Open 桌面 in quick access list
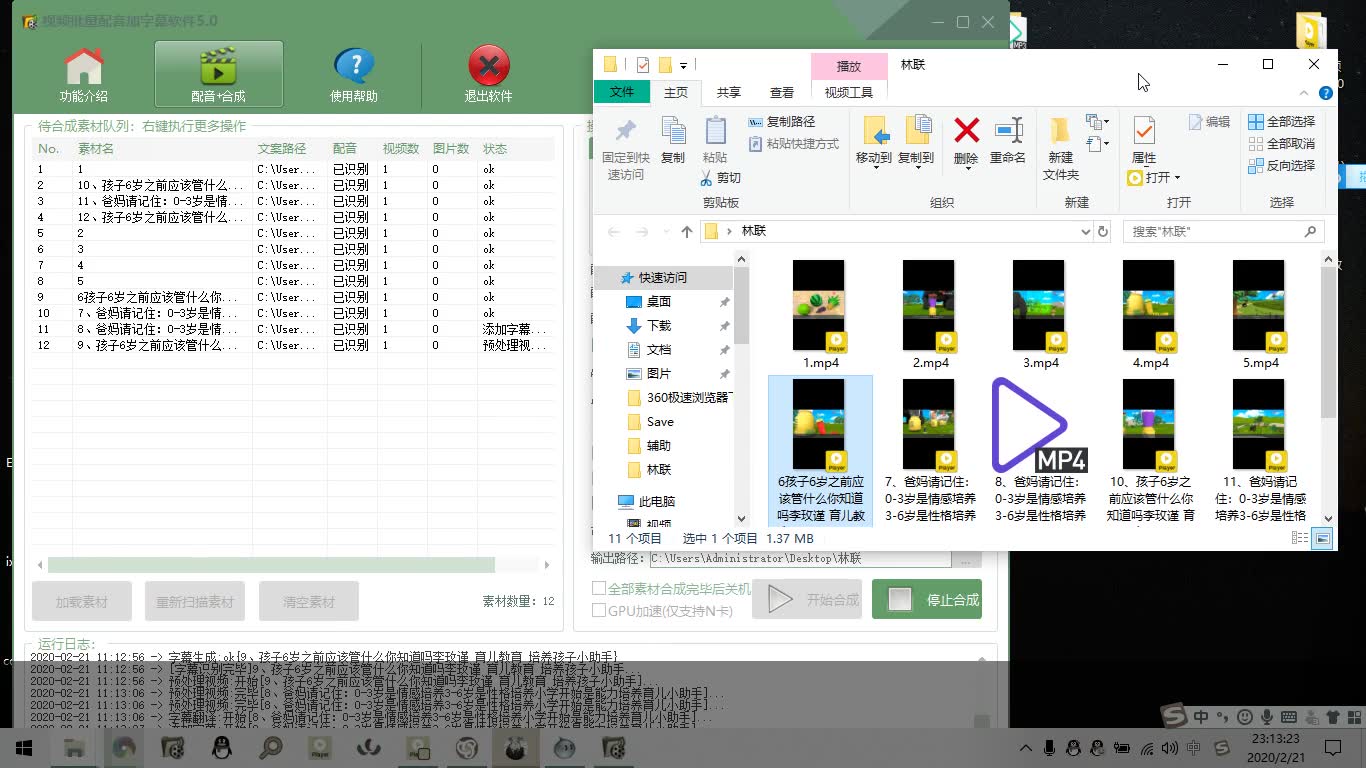 click(x=659, y=301)
